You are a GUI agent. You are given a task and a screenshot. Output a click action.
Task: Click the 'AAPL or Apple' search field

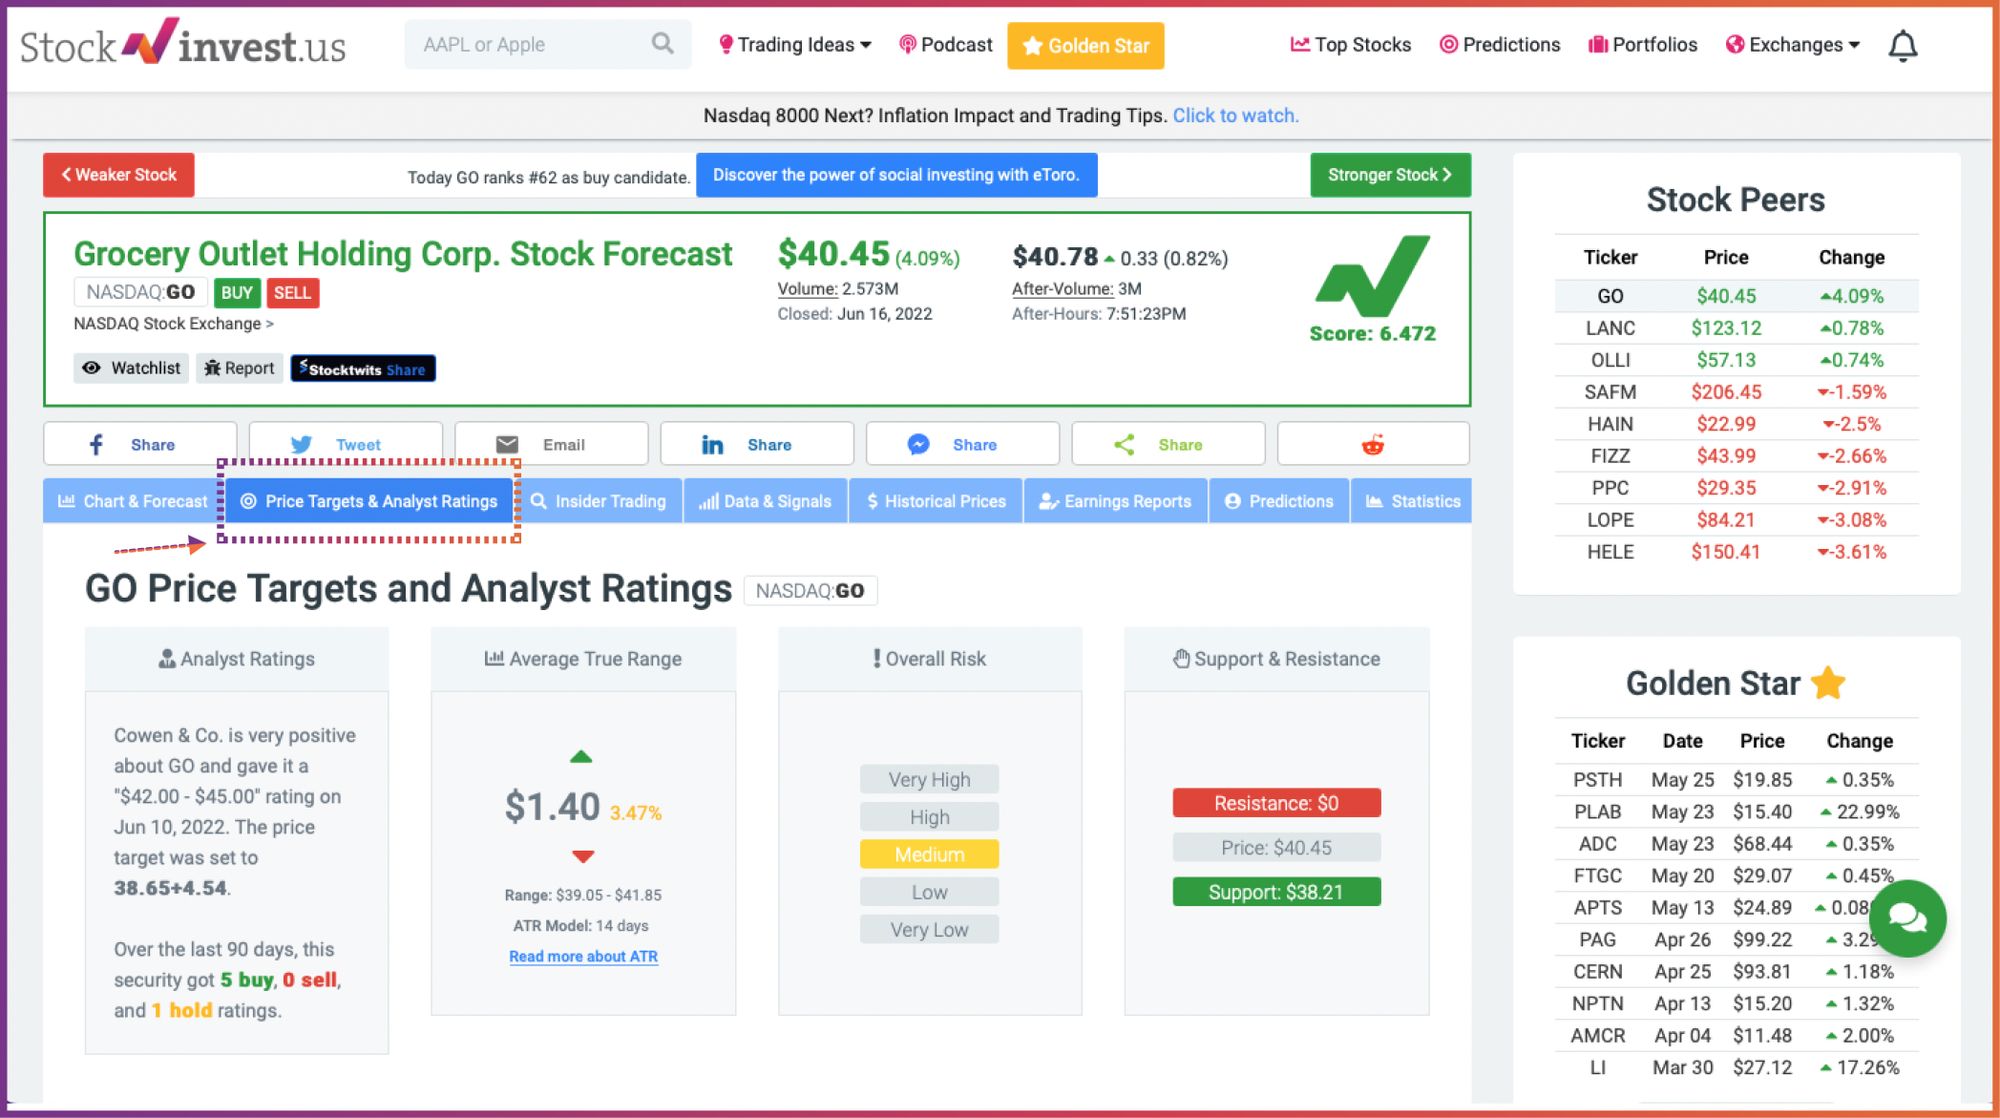click(x=547, y=44)
